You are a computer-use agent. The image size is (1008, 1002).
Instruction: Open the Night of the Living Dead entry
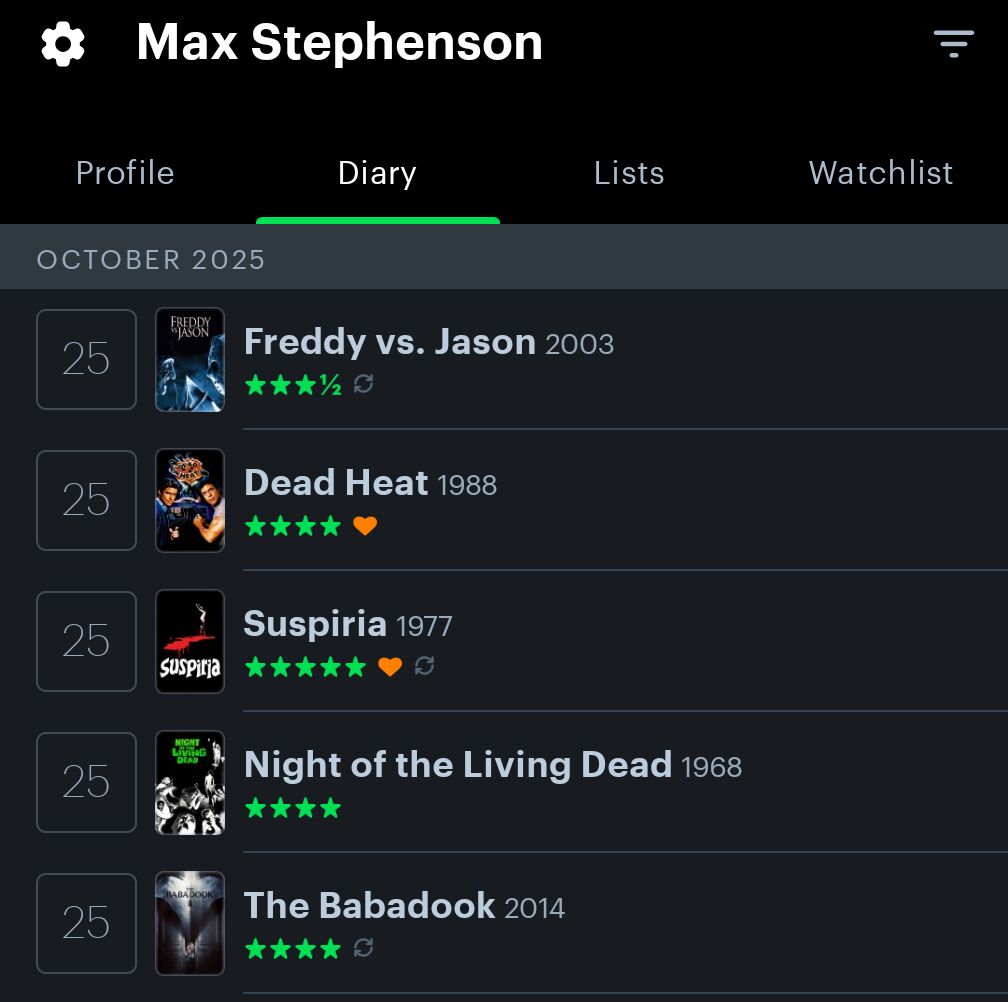tap(457, 766)
